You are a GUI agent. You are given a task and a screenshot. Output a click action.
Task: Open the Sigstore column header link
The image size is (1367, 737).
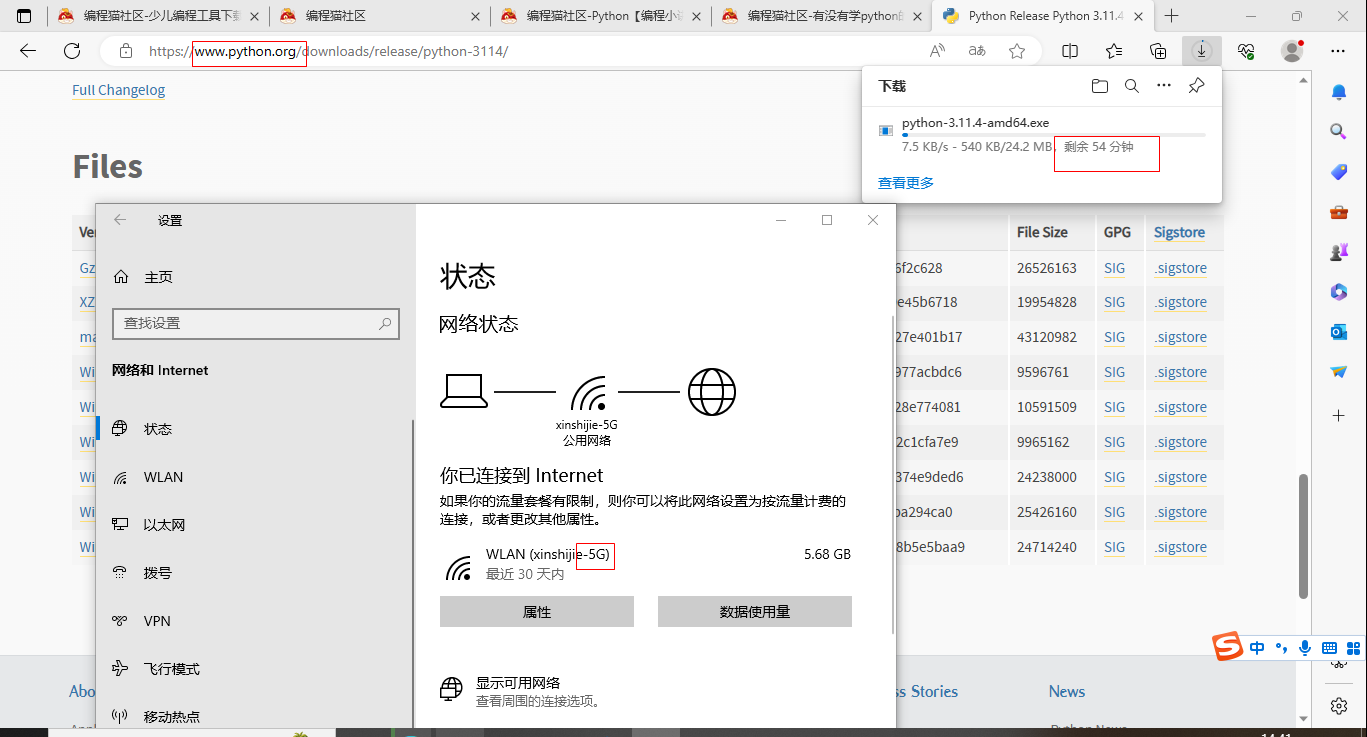1179,232
